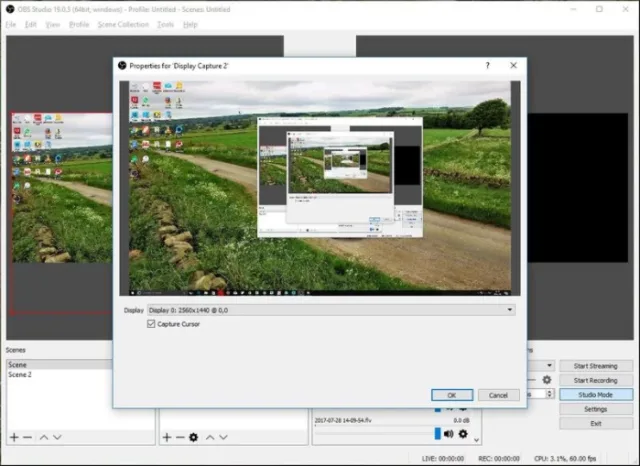Add a new scene with the plus icon
The image size is (640, 466).
click(x=14, y=437)
